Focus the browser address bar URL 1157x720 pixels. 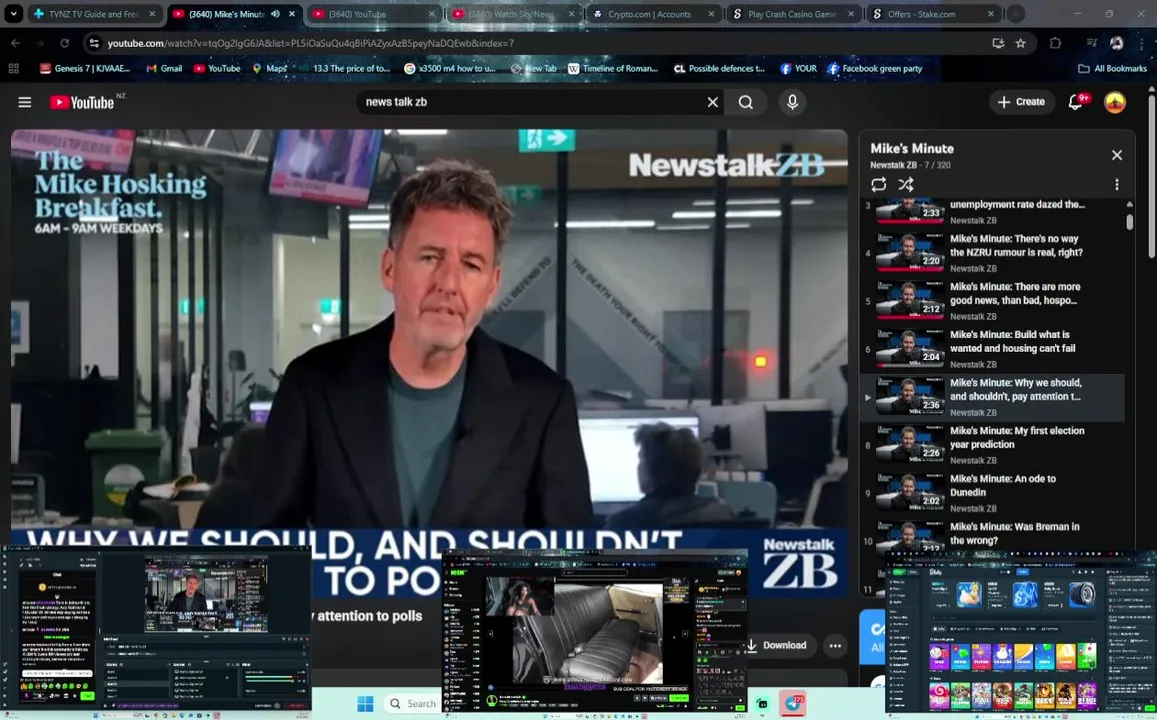pos(311,44)
